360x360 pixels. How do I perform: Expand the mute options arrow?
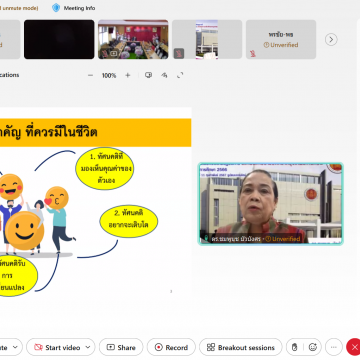pos(15,347)
